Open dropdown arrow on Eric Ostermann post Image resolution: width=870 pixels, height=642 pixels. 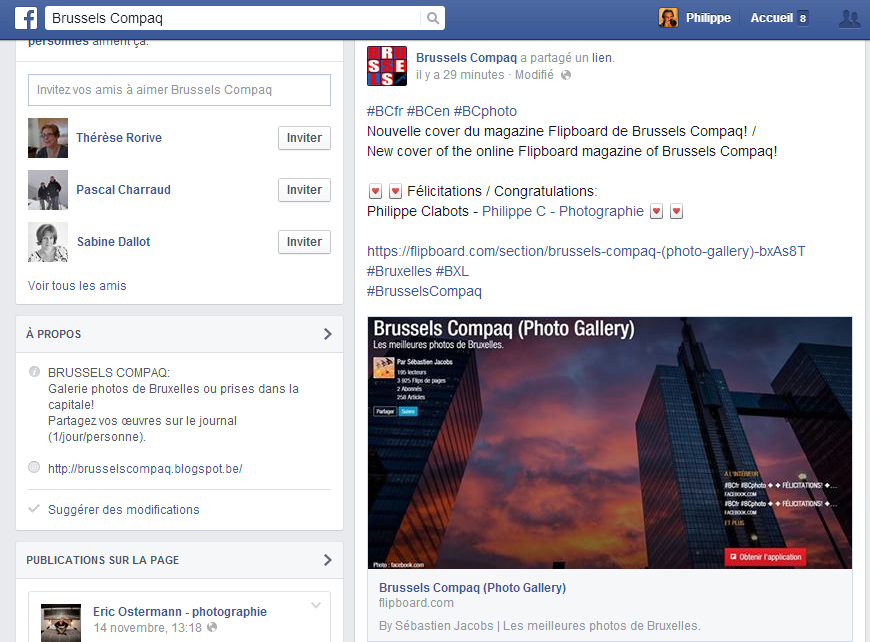coord(316,605)
